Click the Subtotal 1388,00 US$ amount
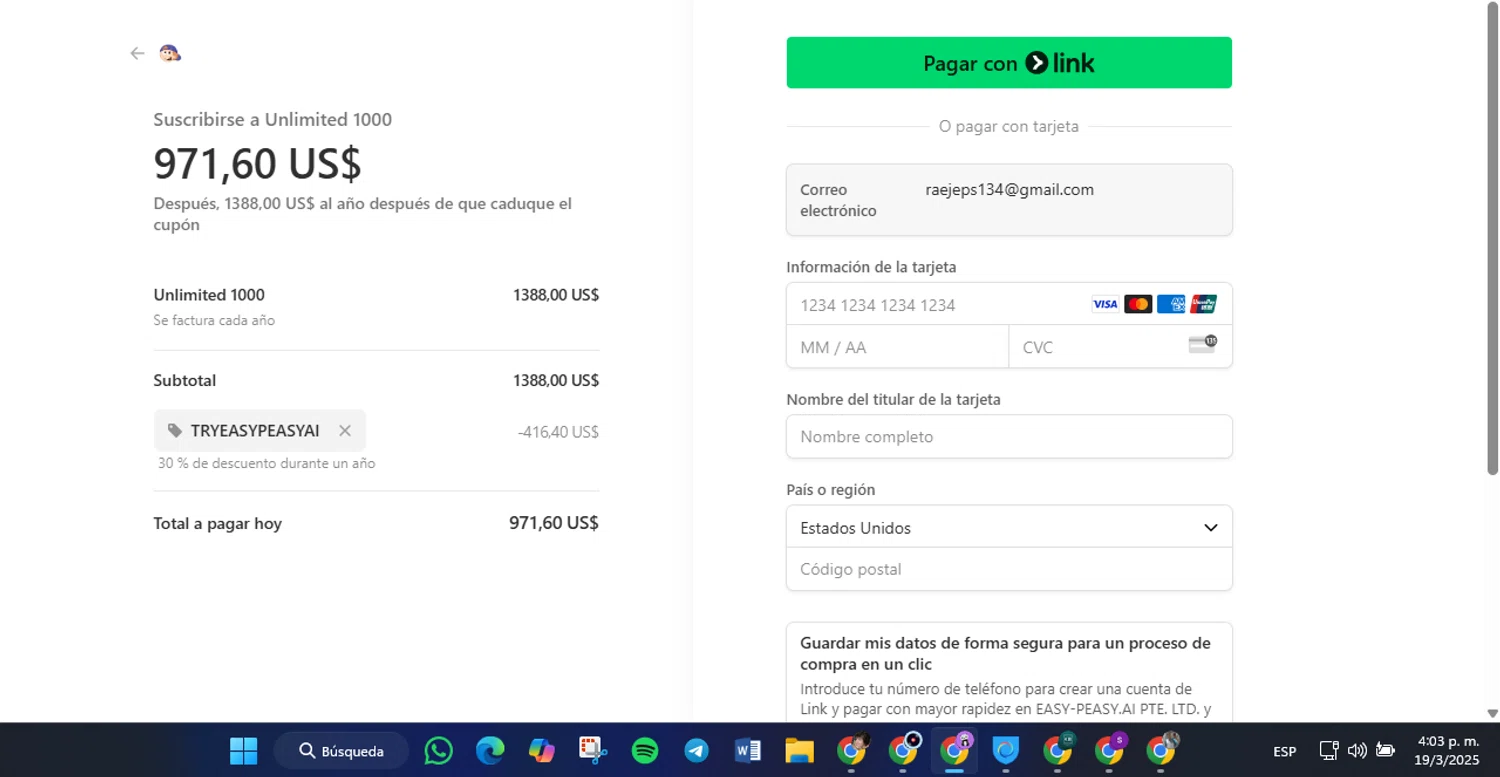Viewport: 1500px width, 777px height. 556,380
